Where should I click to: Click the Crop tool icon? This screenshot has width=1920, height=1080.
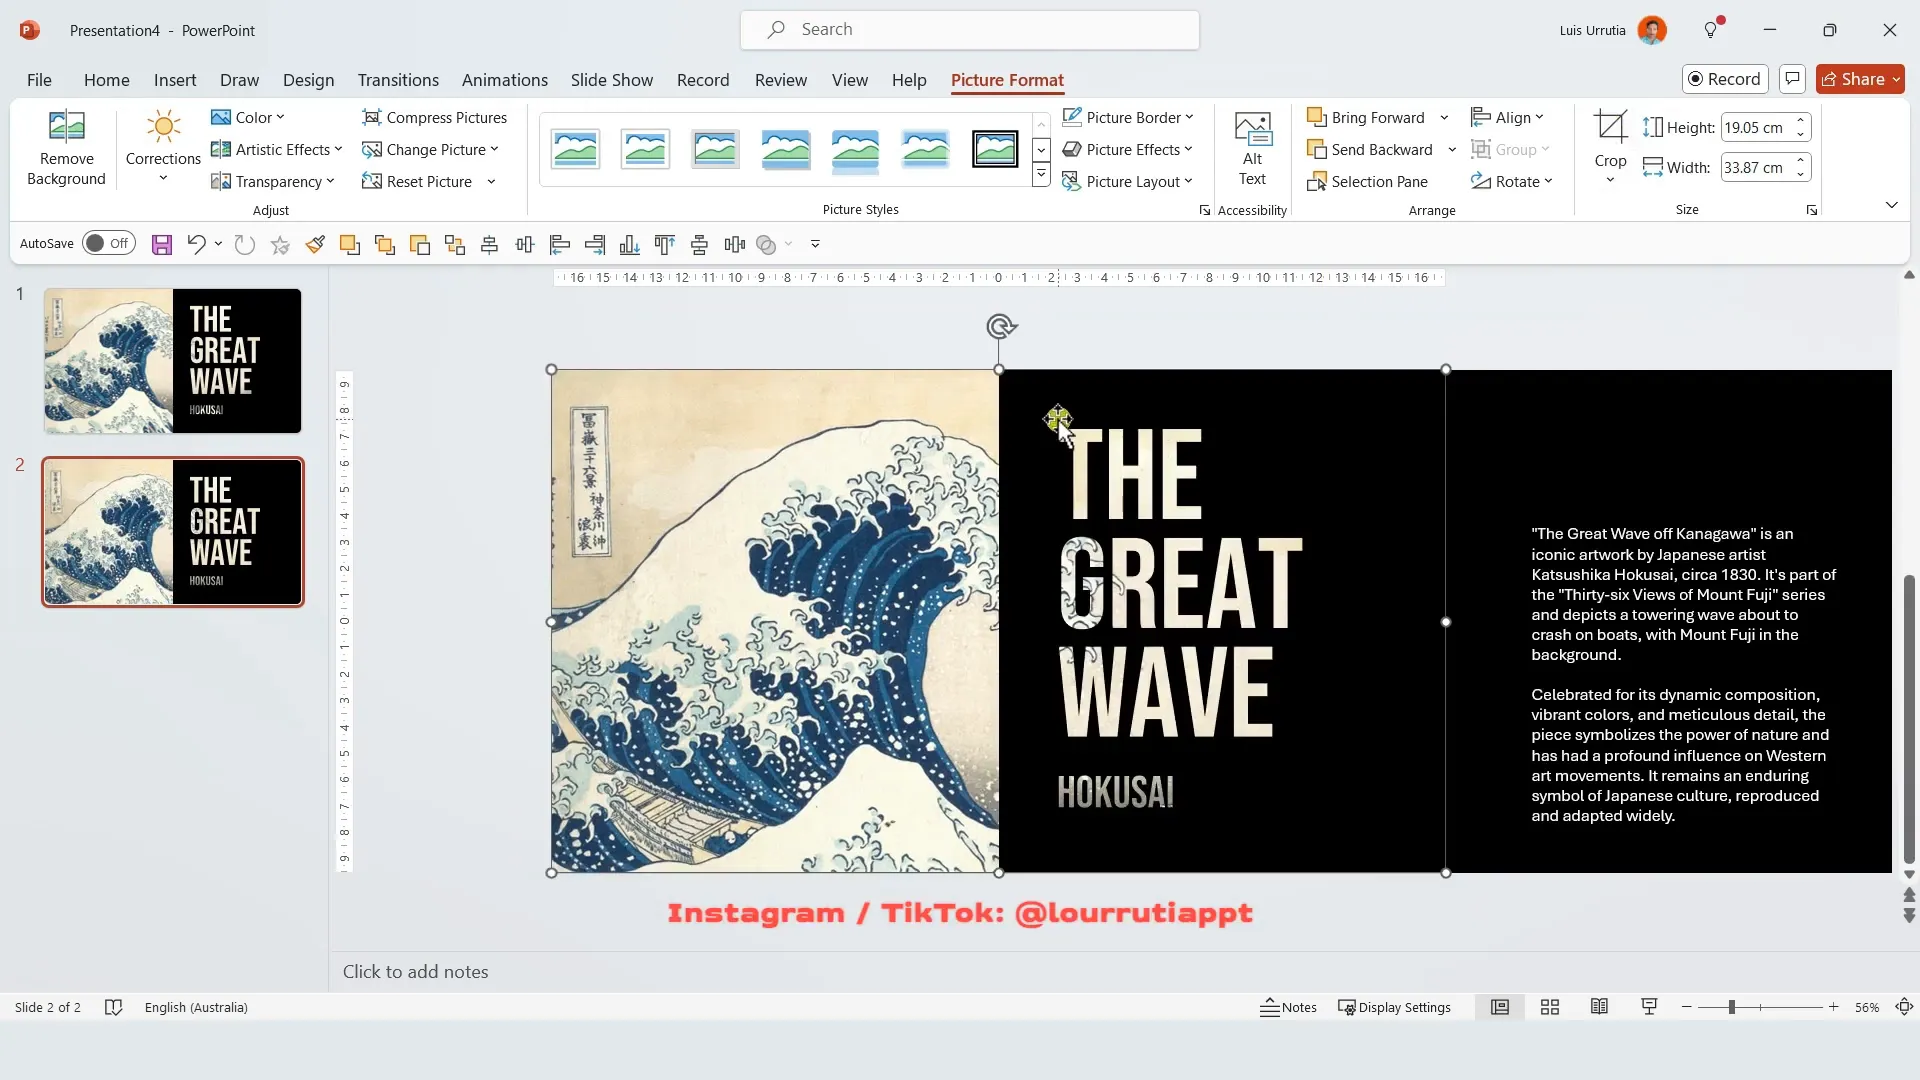click(x=1610, y=128)
